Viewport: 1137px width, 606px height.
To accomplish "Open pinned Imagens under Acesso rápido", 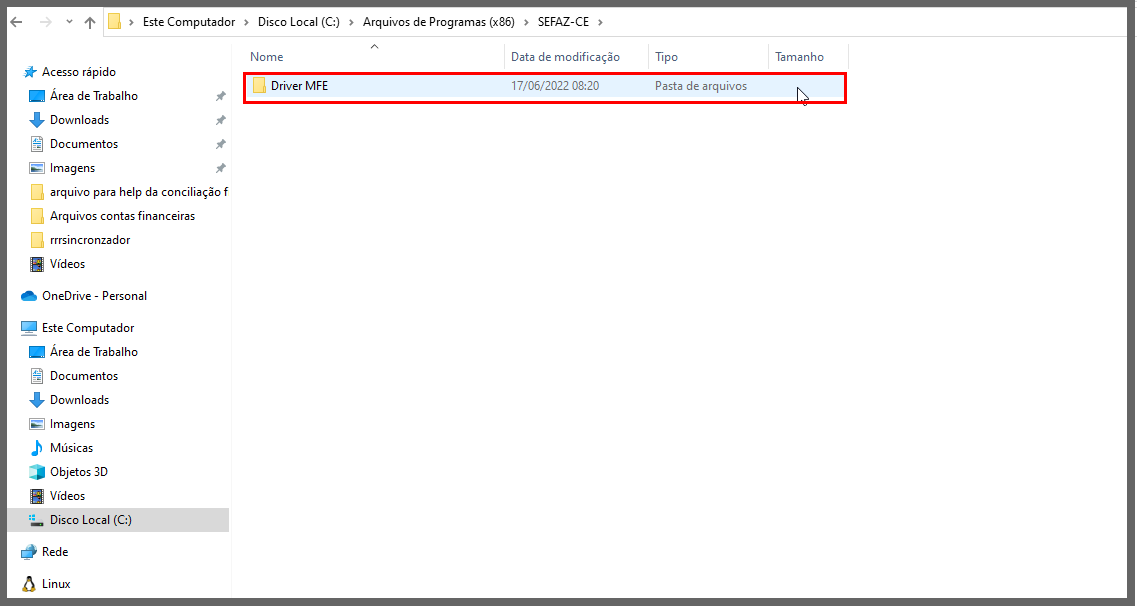I will pos(72,167).
